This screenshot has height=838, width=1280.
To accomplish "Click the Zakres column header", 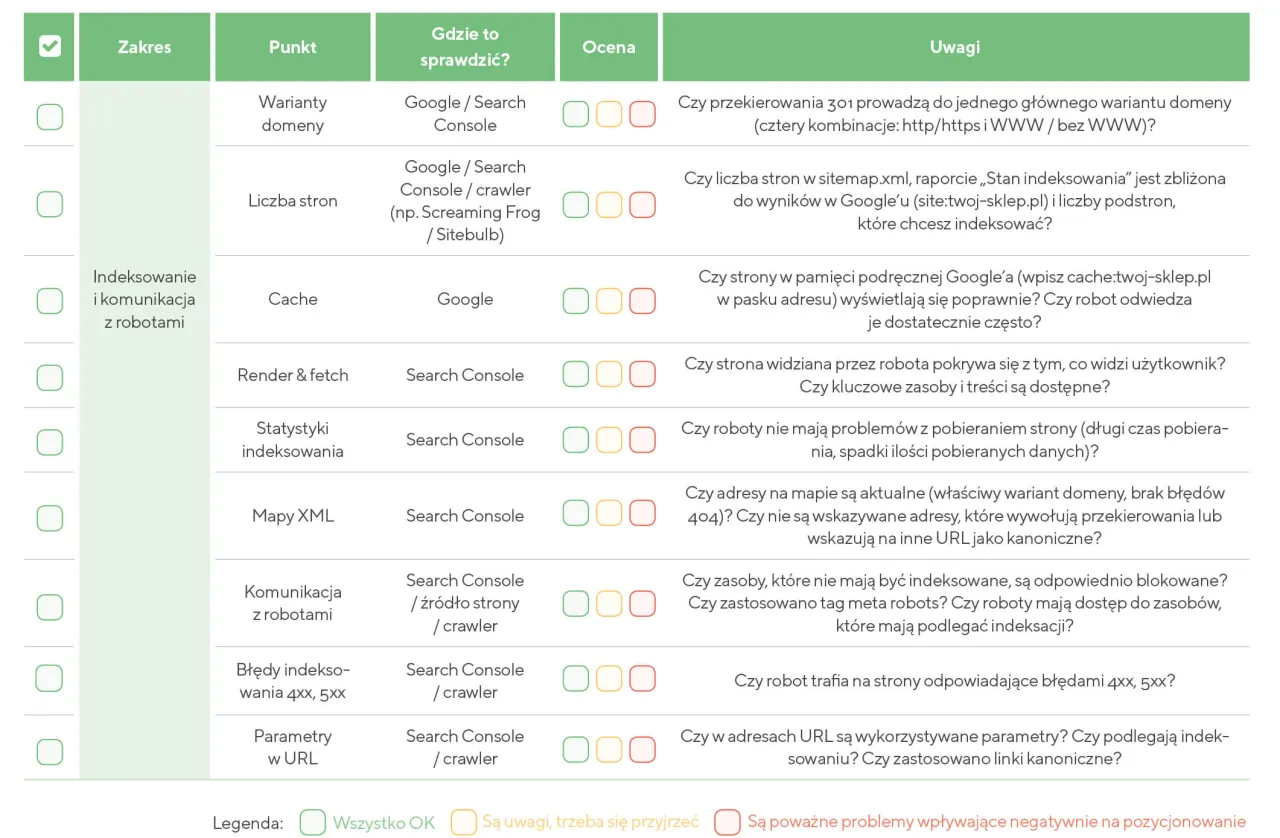I will pos(144,47).
